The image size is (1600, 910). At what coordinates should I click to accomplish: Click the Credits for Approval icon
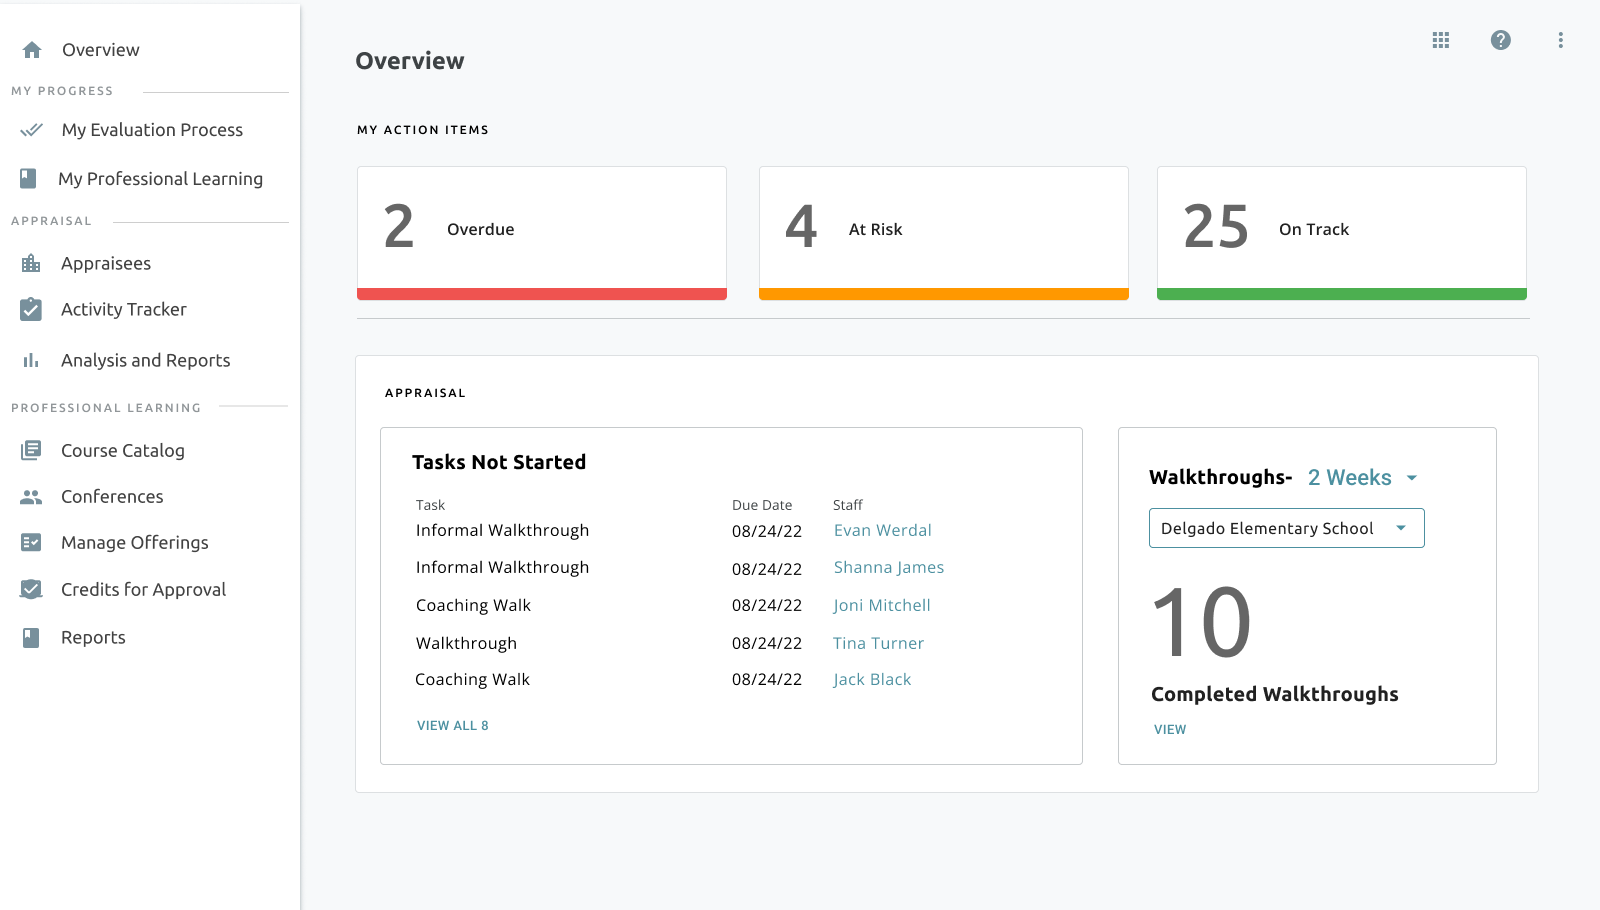pos(31,590)
